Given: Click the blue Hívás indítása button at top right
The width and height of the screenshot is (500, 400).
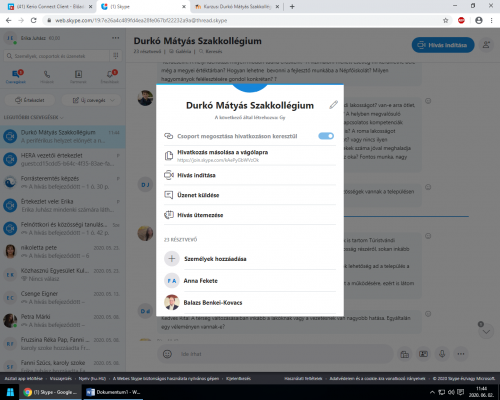Looking at the screenshot, I should (x=443, y=45).
